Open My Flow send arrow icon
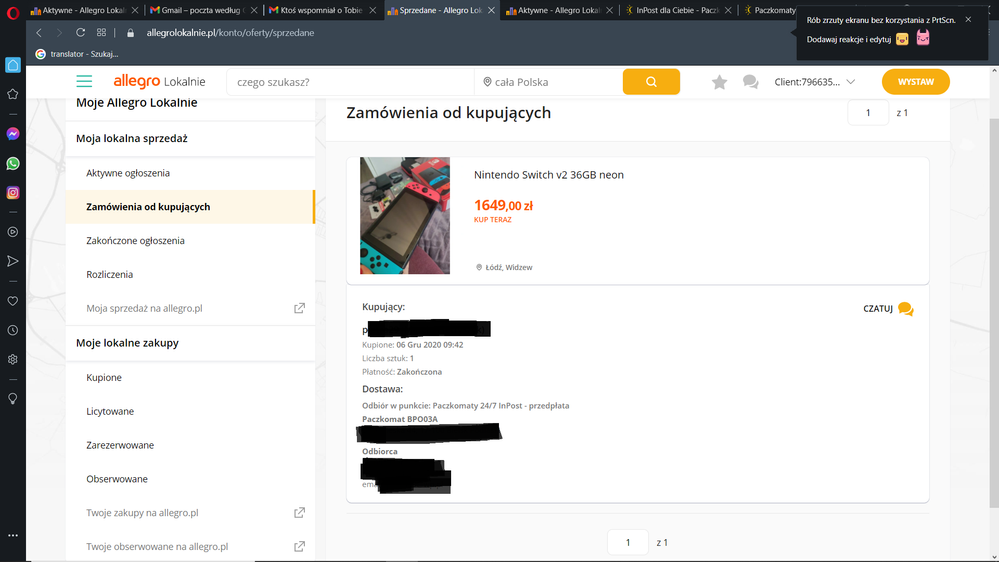This screenshot has width=999, height=562. [13, 261]
